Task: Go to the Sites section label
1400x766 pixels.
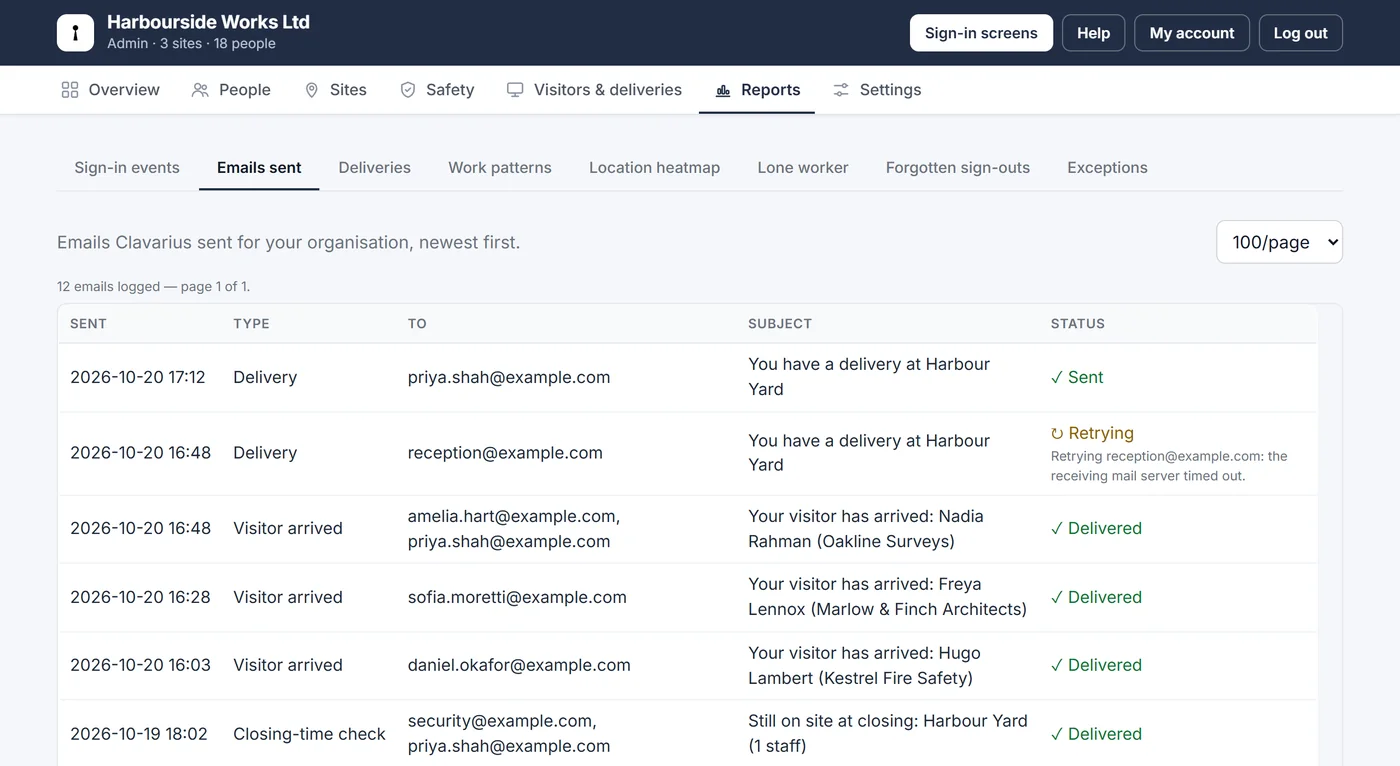Action: tap(348, 90)
